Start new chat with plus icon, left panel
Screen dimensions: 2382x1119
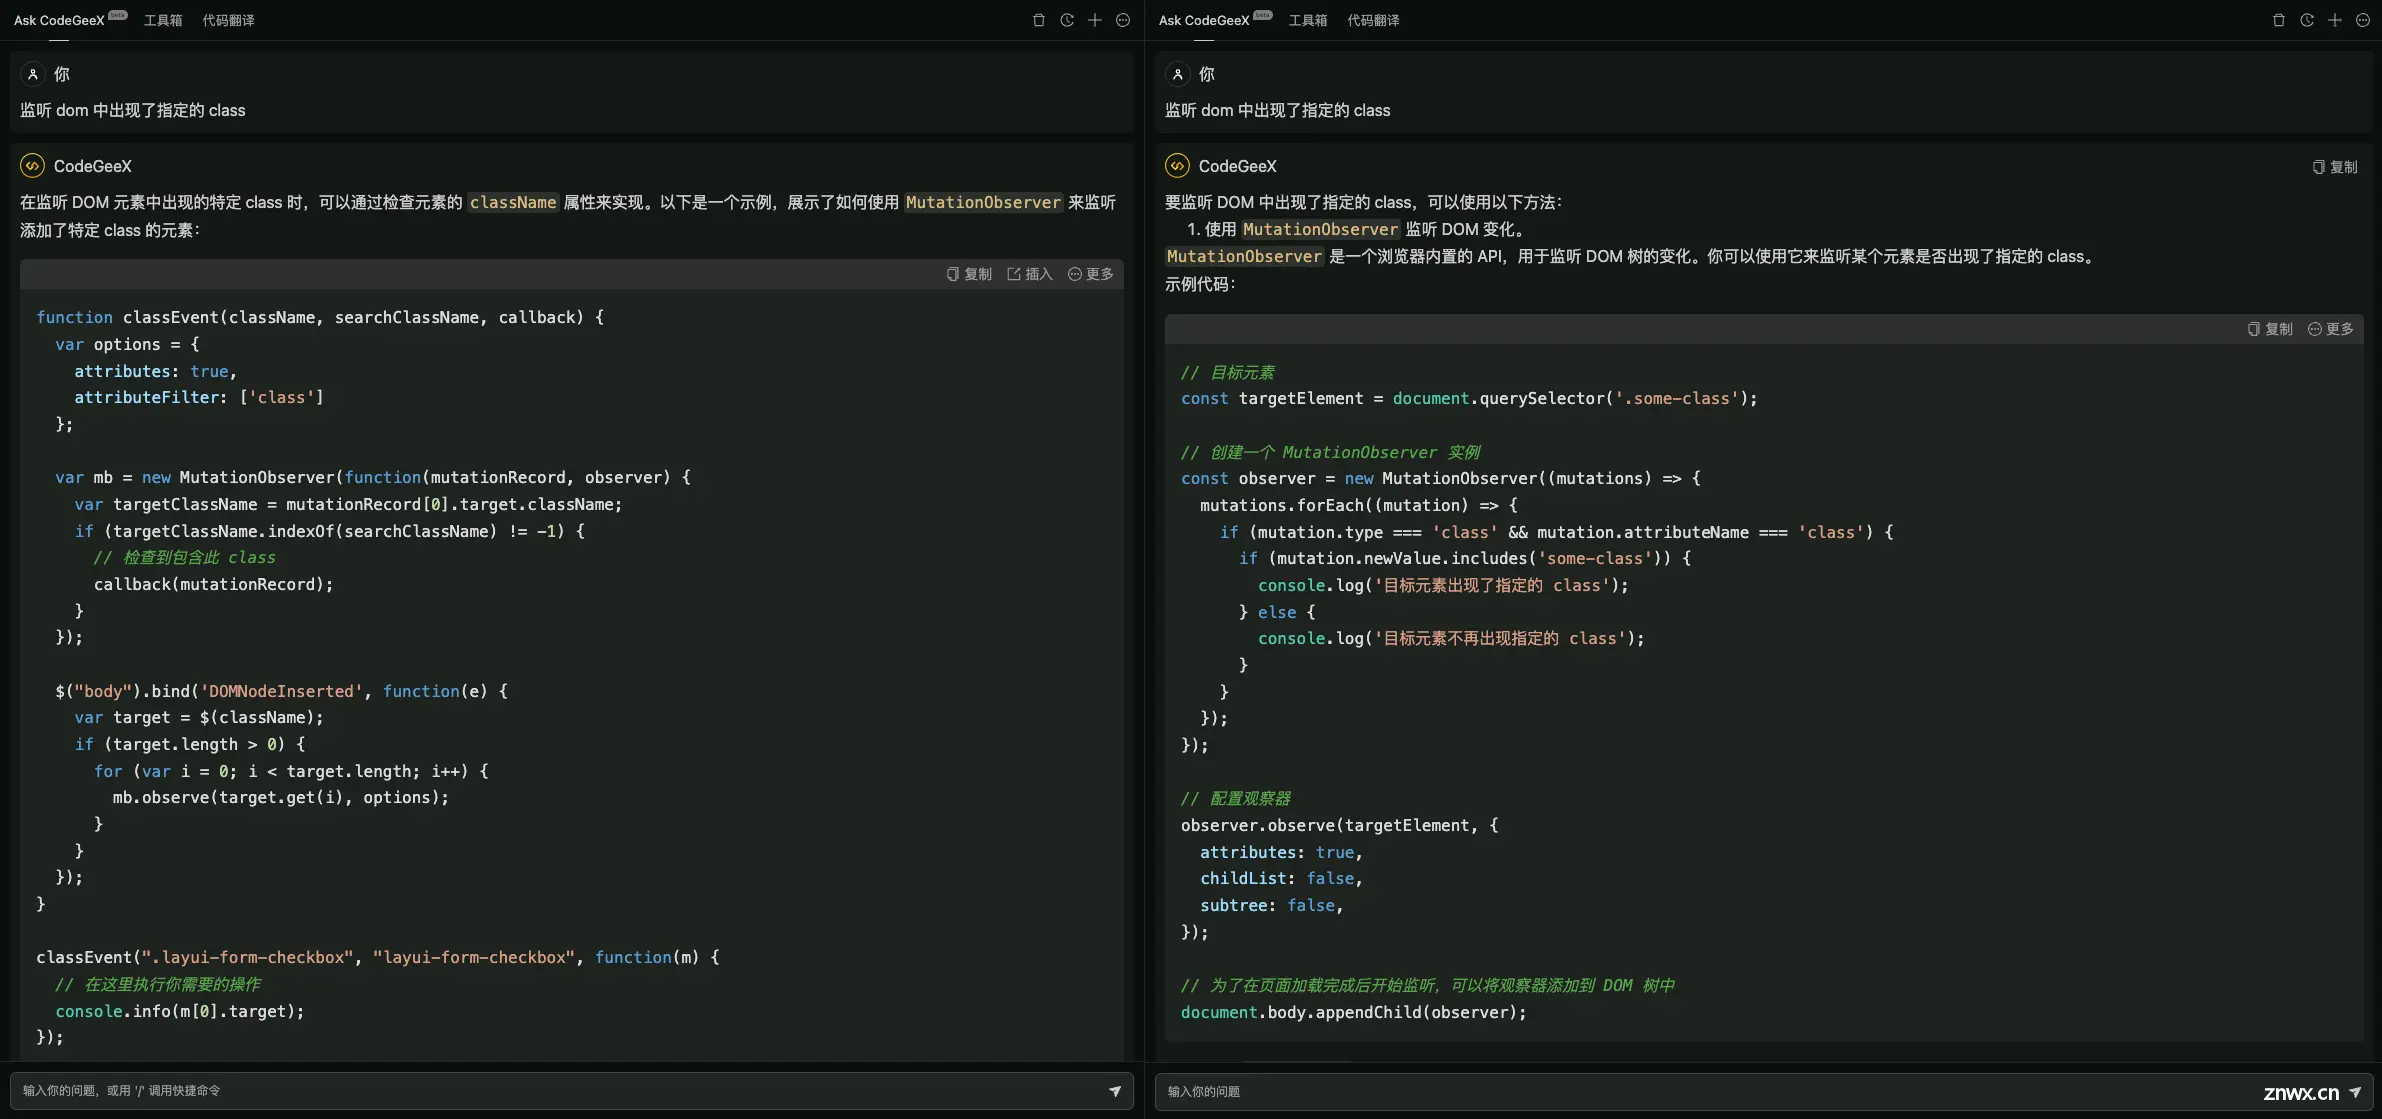pyautogui.click(x=1095, y=20)
